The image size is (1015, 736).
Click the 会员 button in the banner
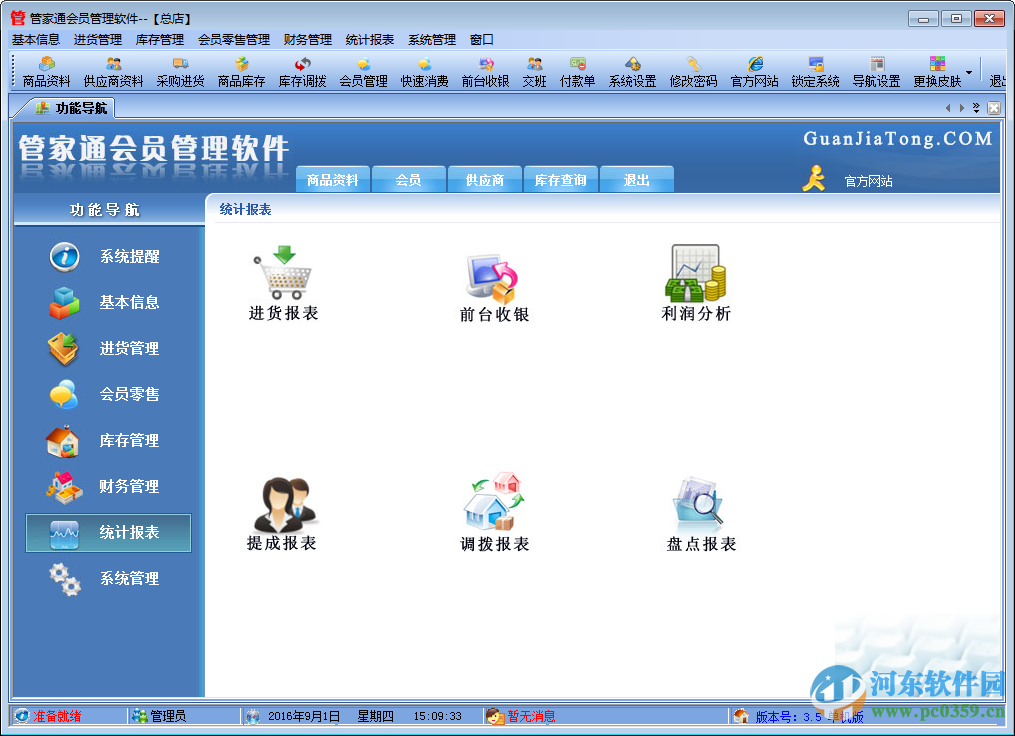coord(408,179)
